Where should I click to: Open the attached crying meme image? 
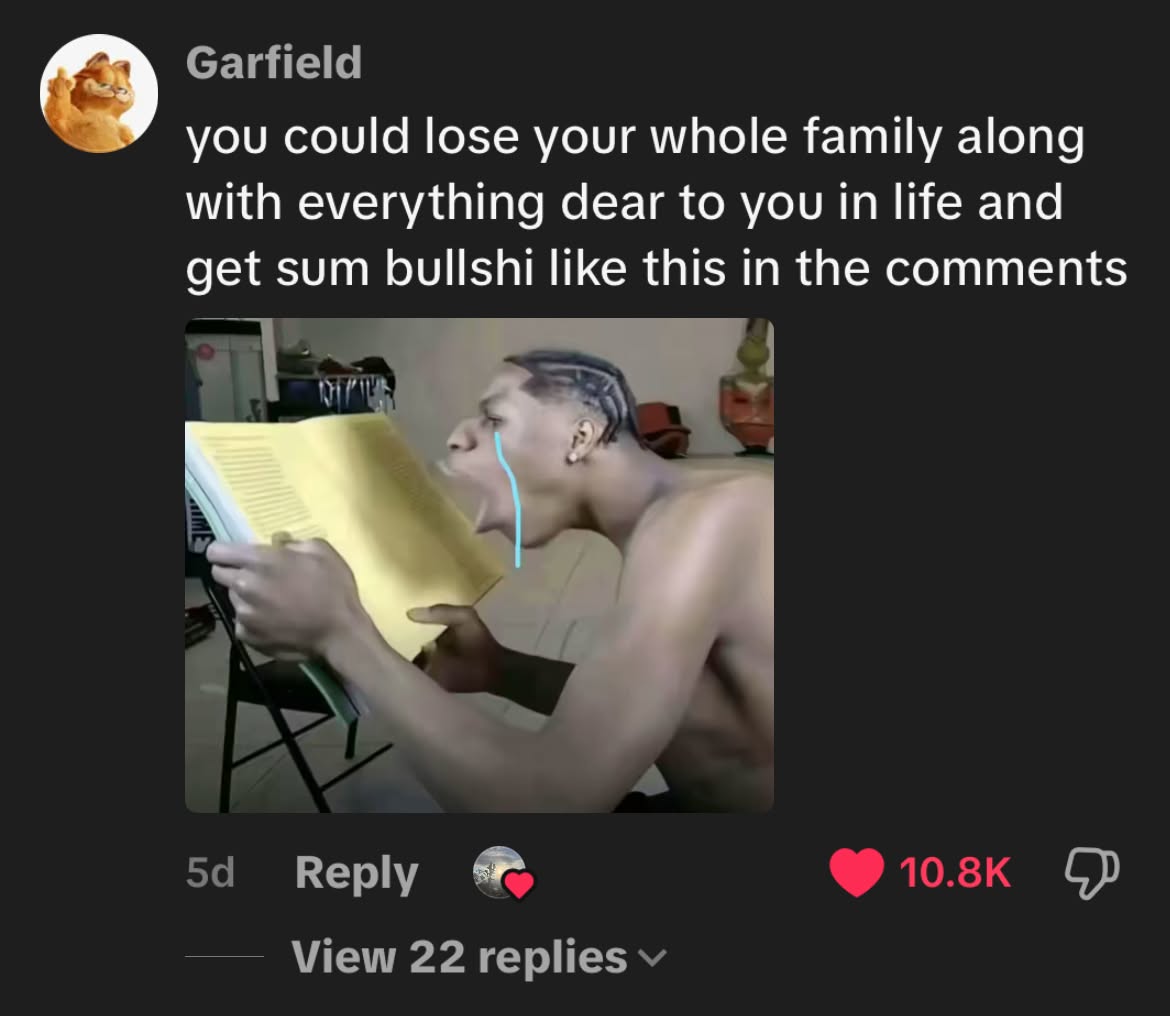pos(479,565)
